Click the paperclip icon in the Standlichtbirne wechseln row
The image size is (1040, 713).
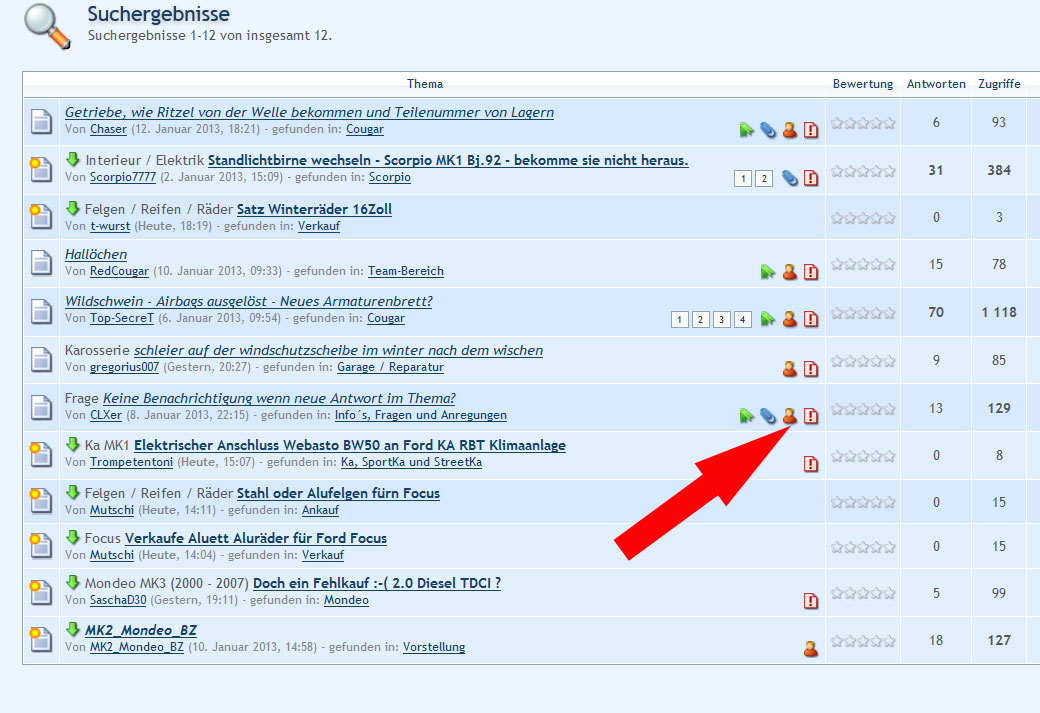coord(789,178)
